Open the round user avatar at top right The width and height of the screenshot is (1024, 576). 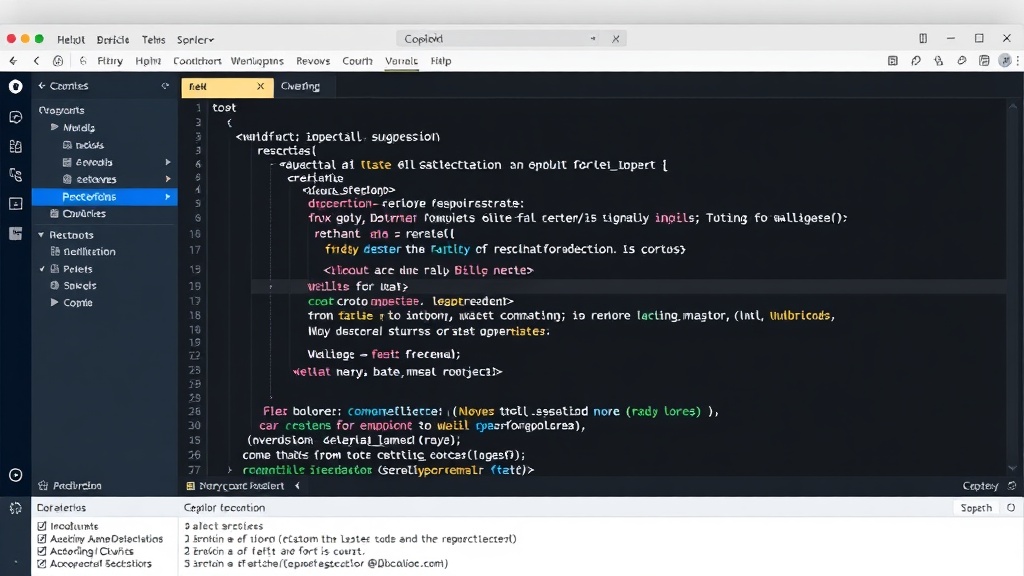1005,61
